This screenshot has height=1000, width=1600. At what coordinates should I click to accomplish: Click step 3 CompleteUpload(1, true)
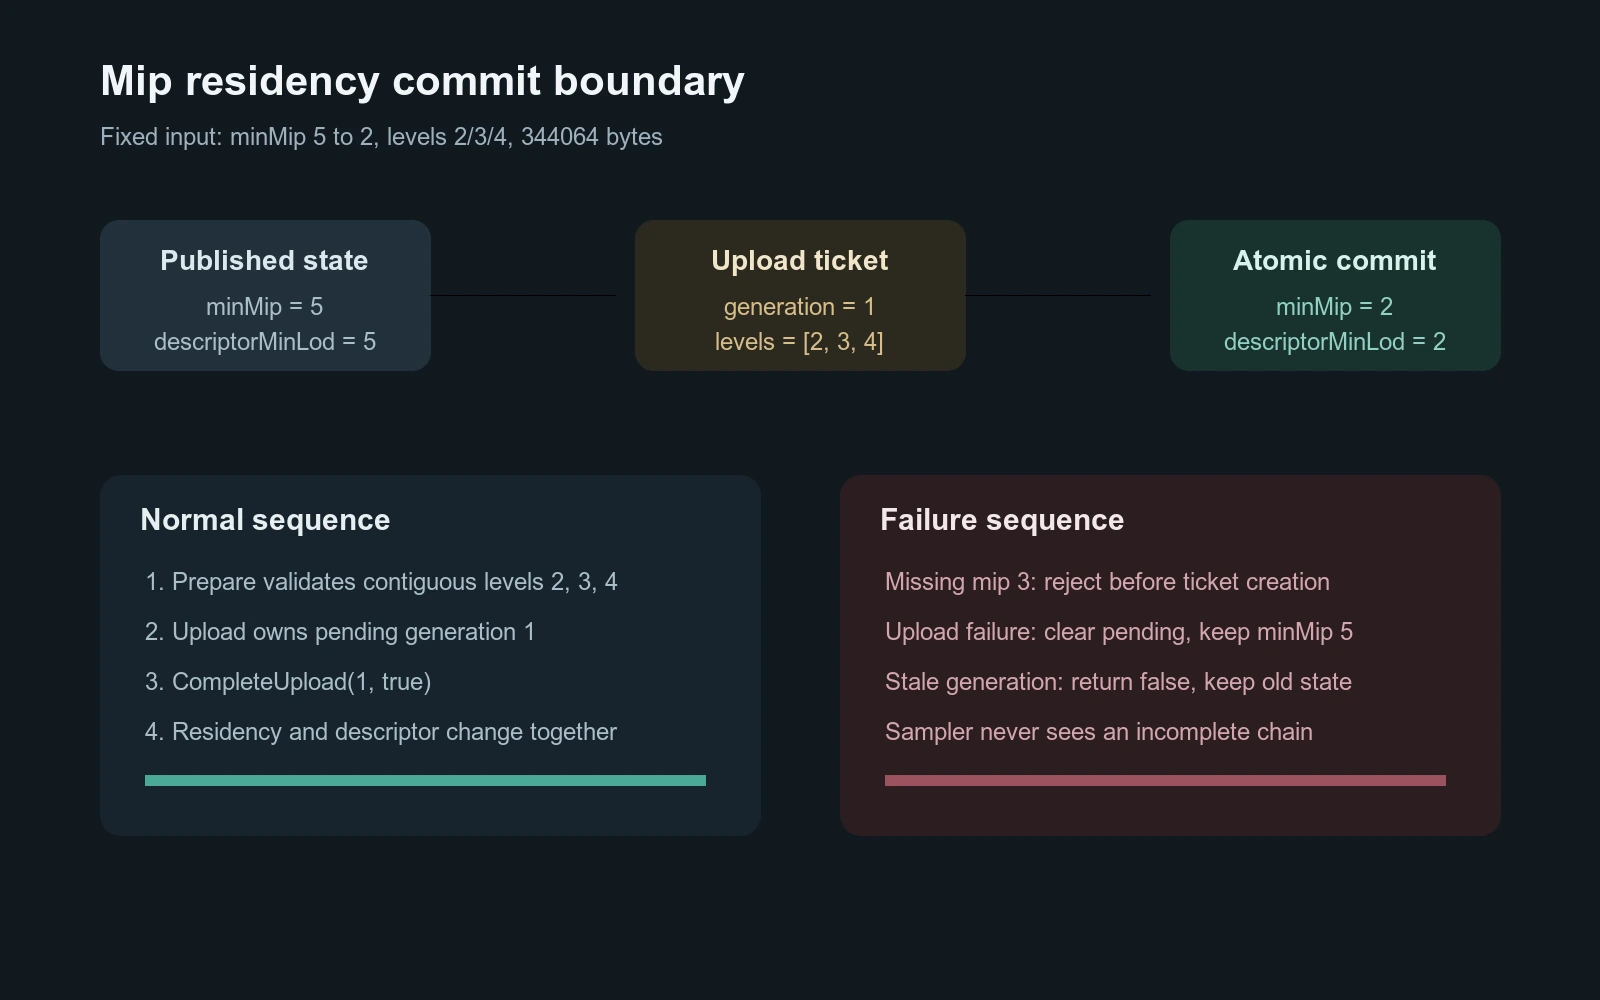tap(288, 682)
